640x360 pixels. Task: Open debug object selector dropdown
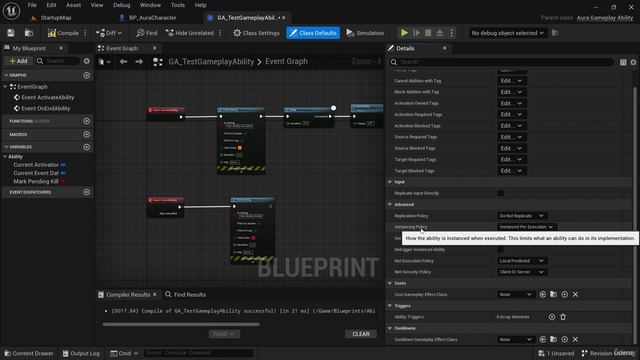[507, 33]
